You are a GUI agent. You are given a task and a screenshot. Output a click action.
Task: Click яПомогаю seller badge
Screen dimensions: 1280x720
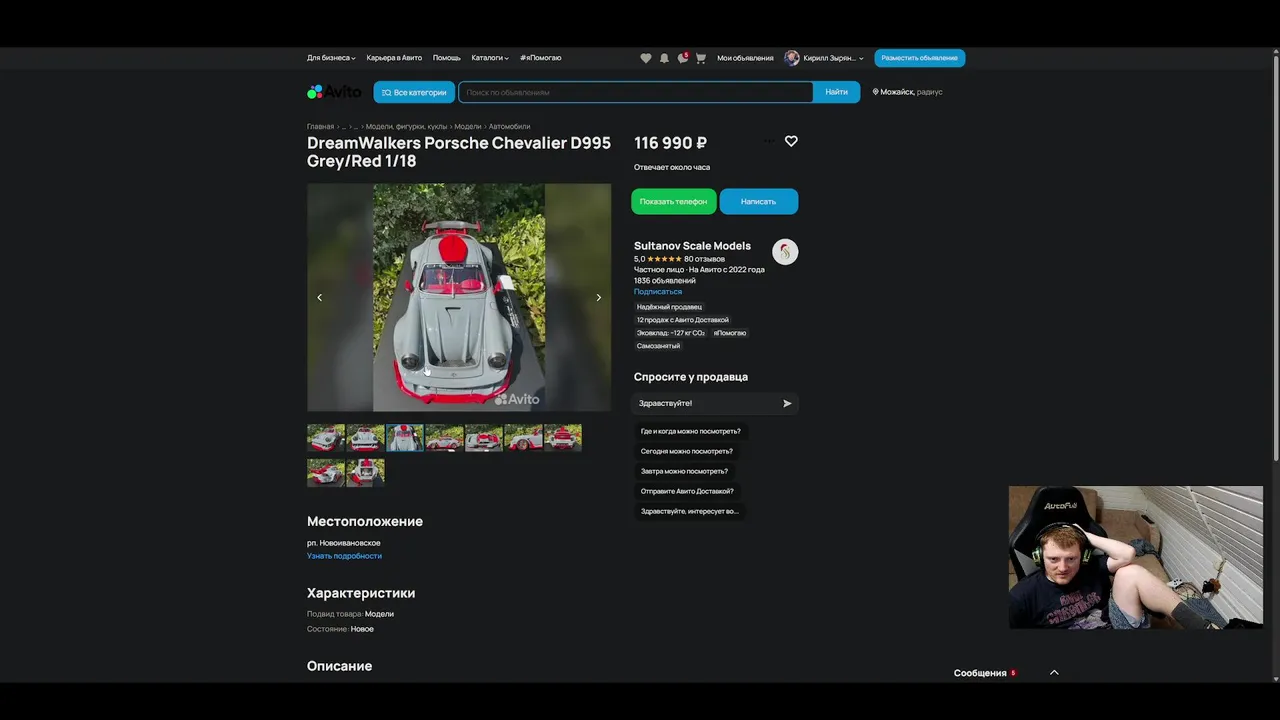pos(730,333)
